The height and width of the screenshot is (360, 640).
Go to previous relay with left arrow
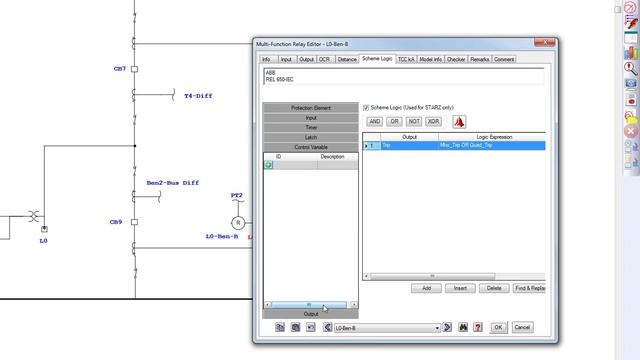click(x=327, y=327)
